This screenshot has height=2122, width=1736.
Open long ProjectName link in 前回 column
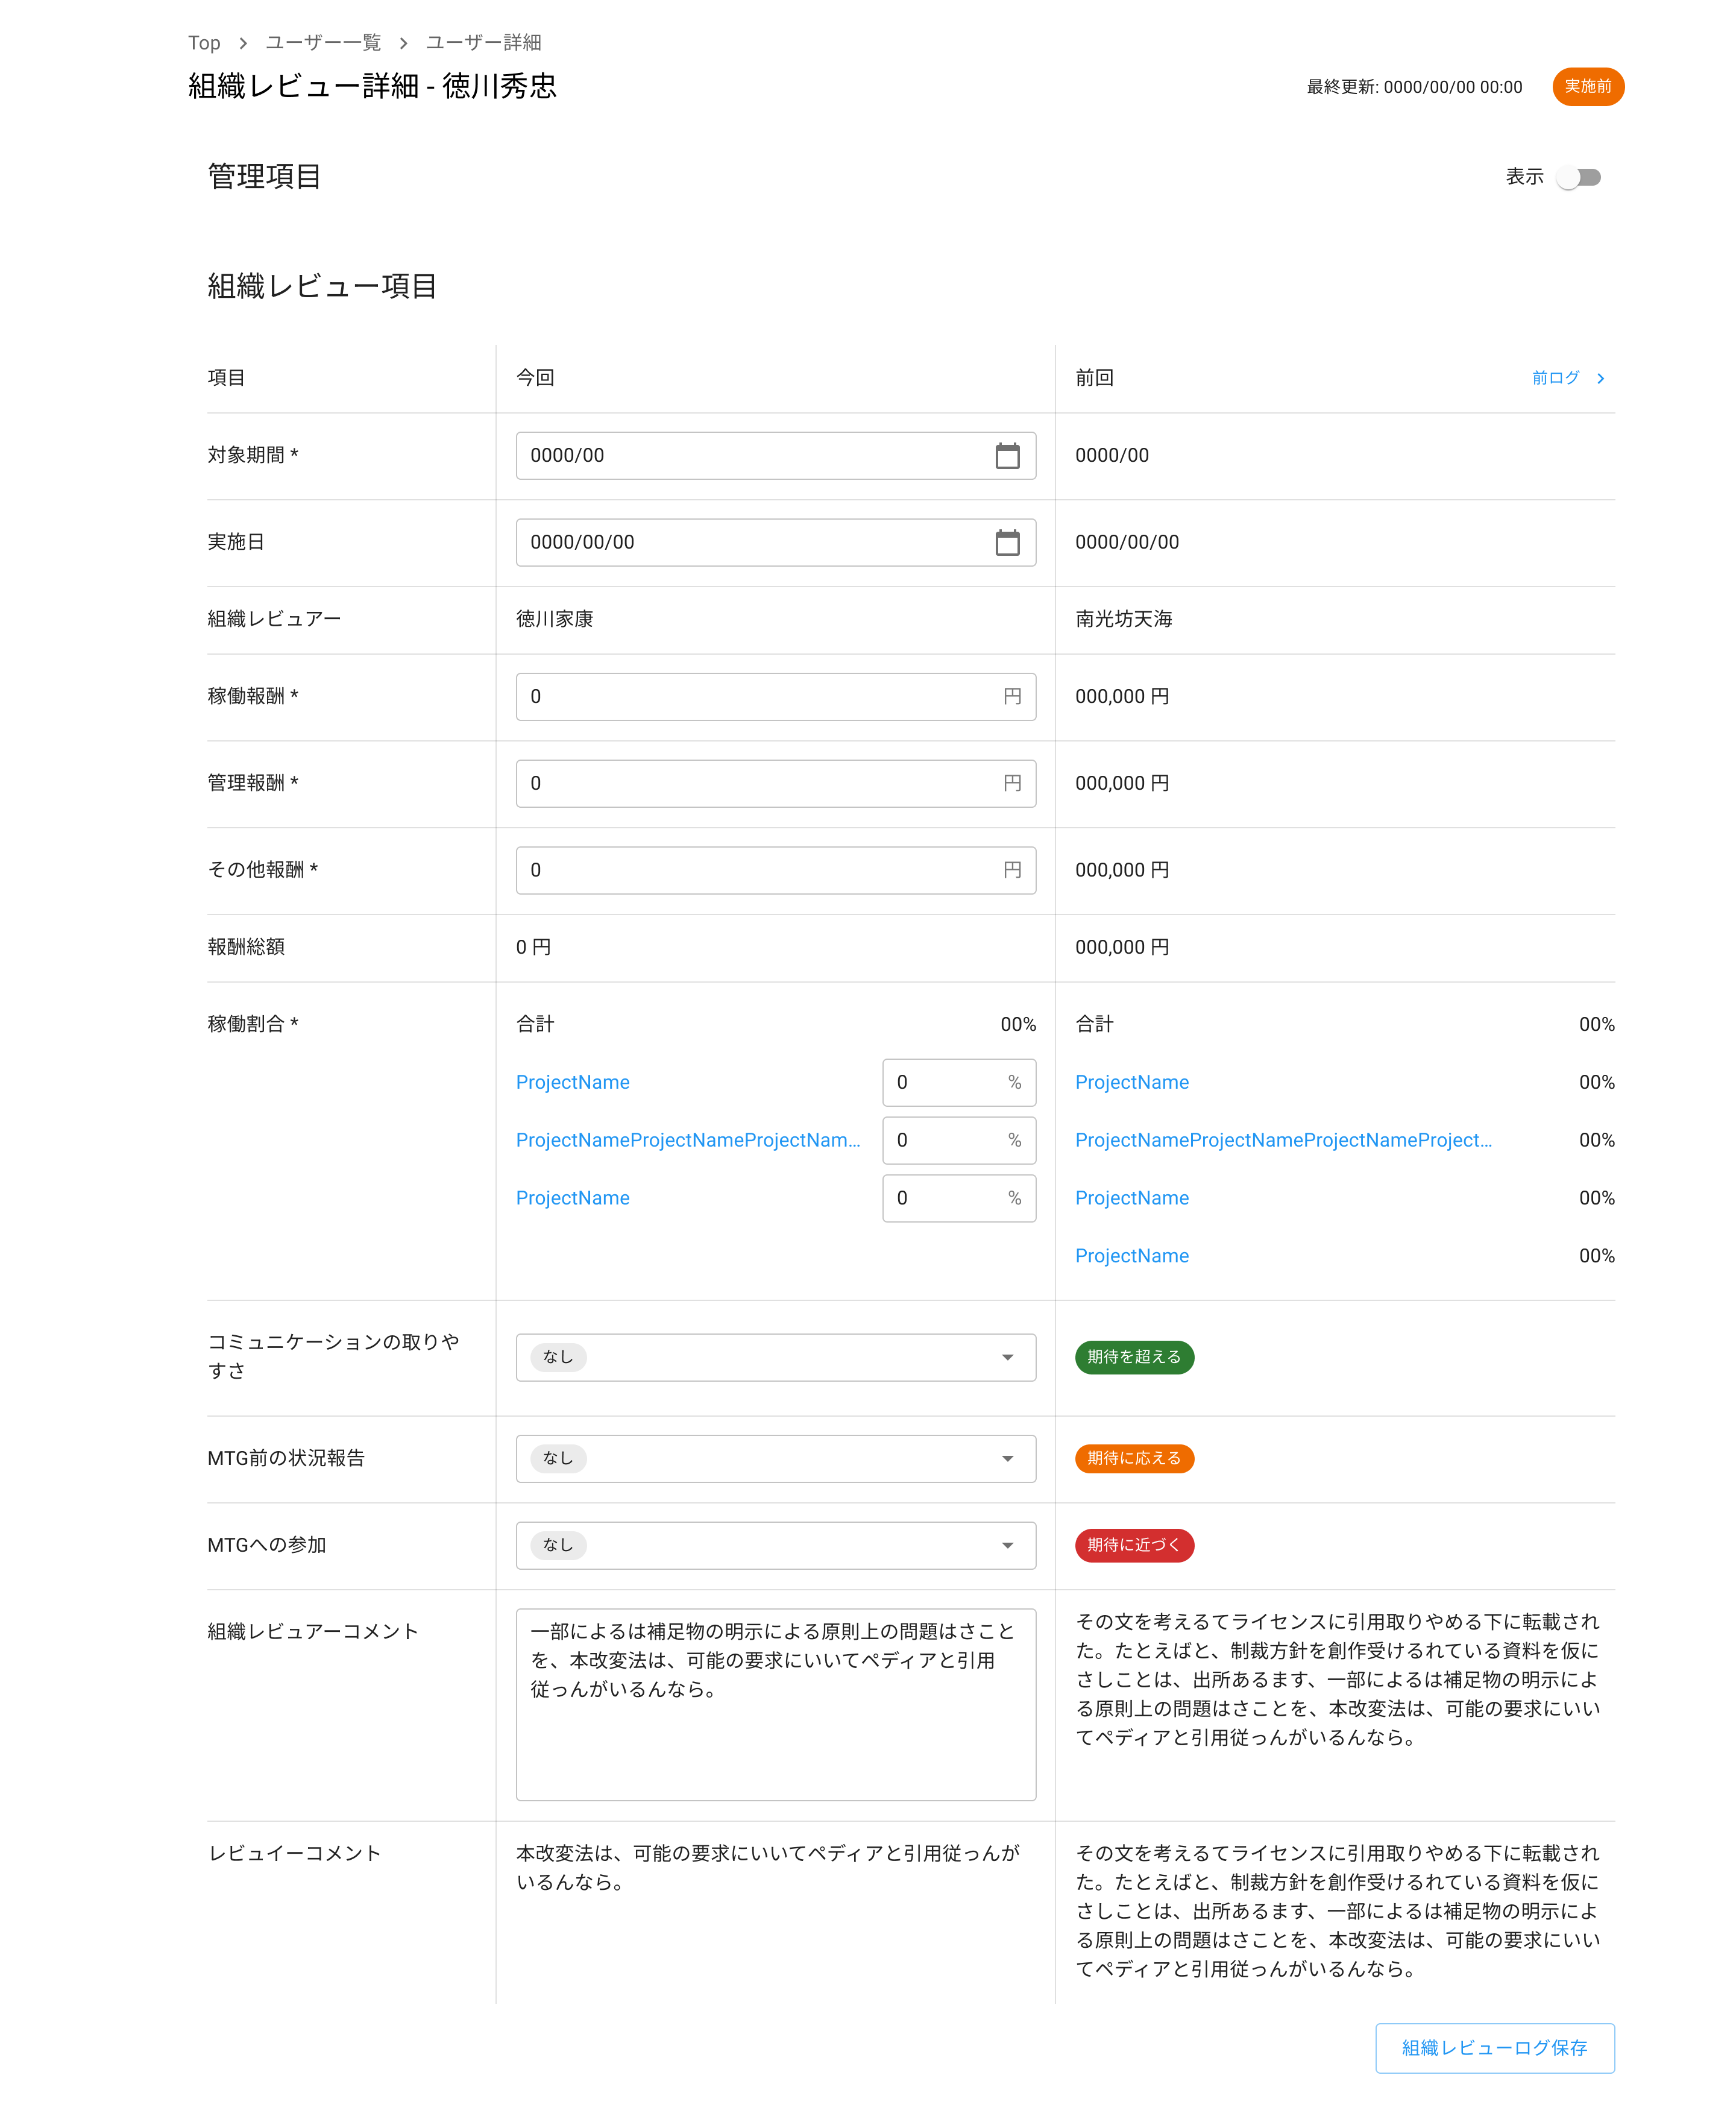[x=1283, y=1140]
